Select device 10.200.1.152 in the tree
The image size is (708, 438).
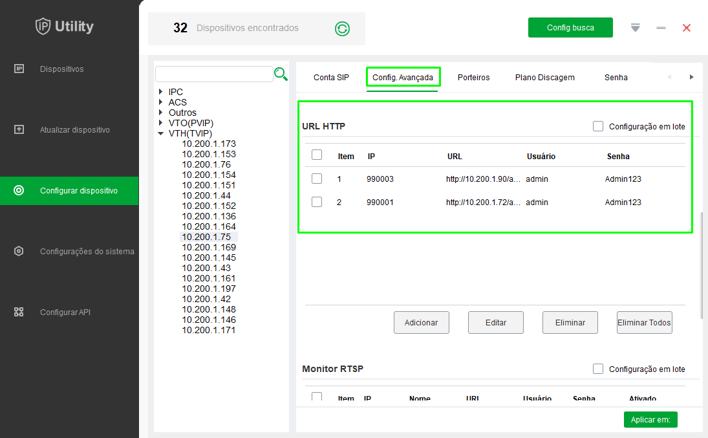coord(209,206)
